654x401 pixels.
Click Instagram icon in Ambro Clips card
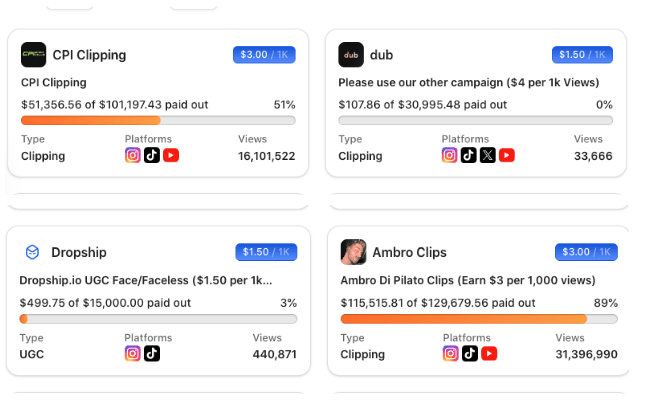click(x=451, y=353)
